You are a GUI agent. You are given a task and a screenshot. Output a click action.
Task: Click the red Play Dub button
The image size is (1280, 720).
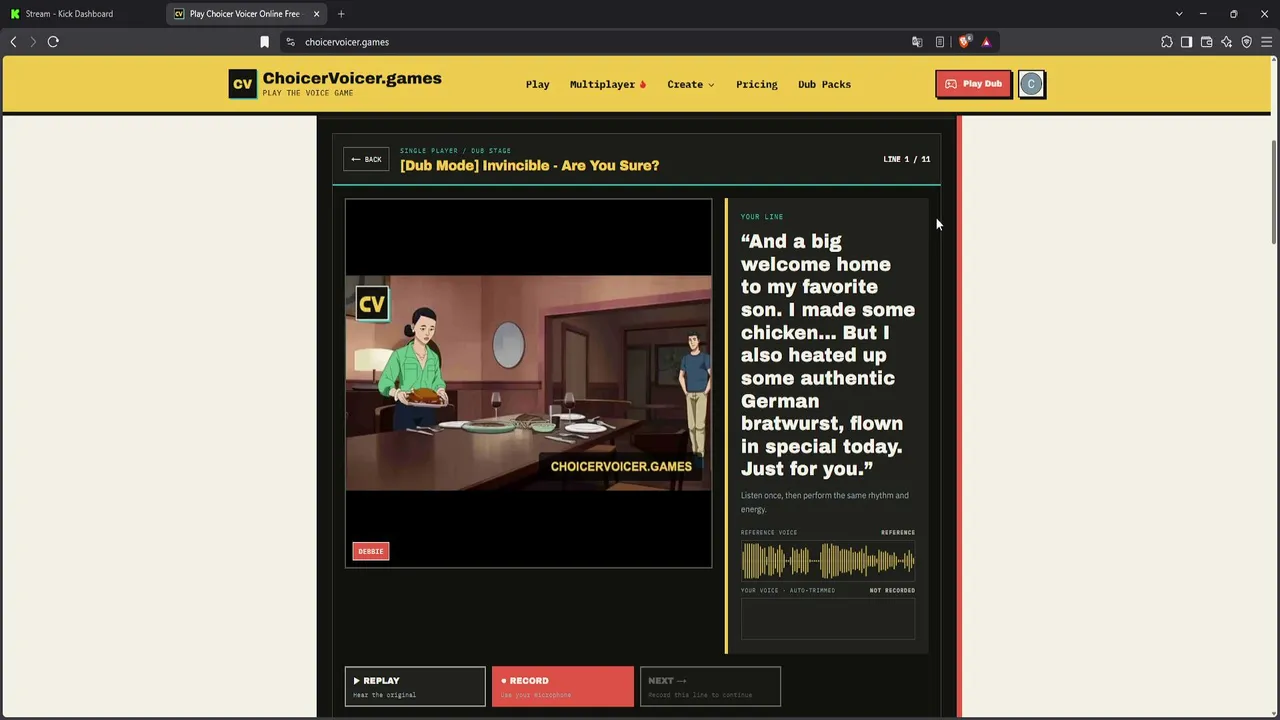[x=973, y=84]
